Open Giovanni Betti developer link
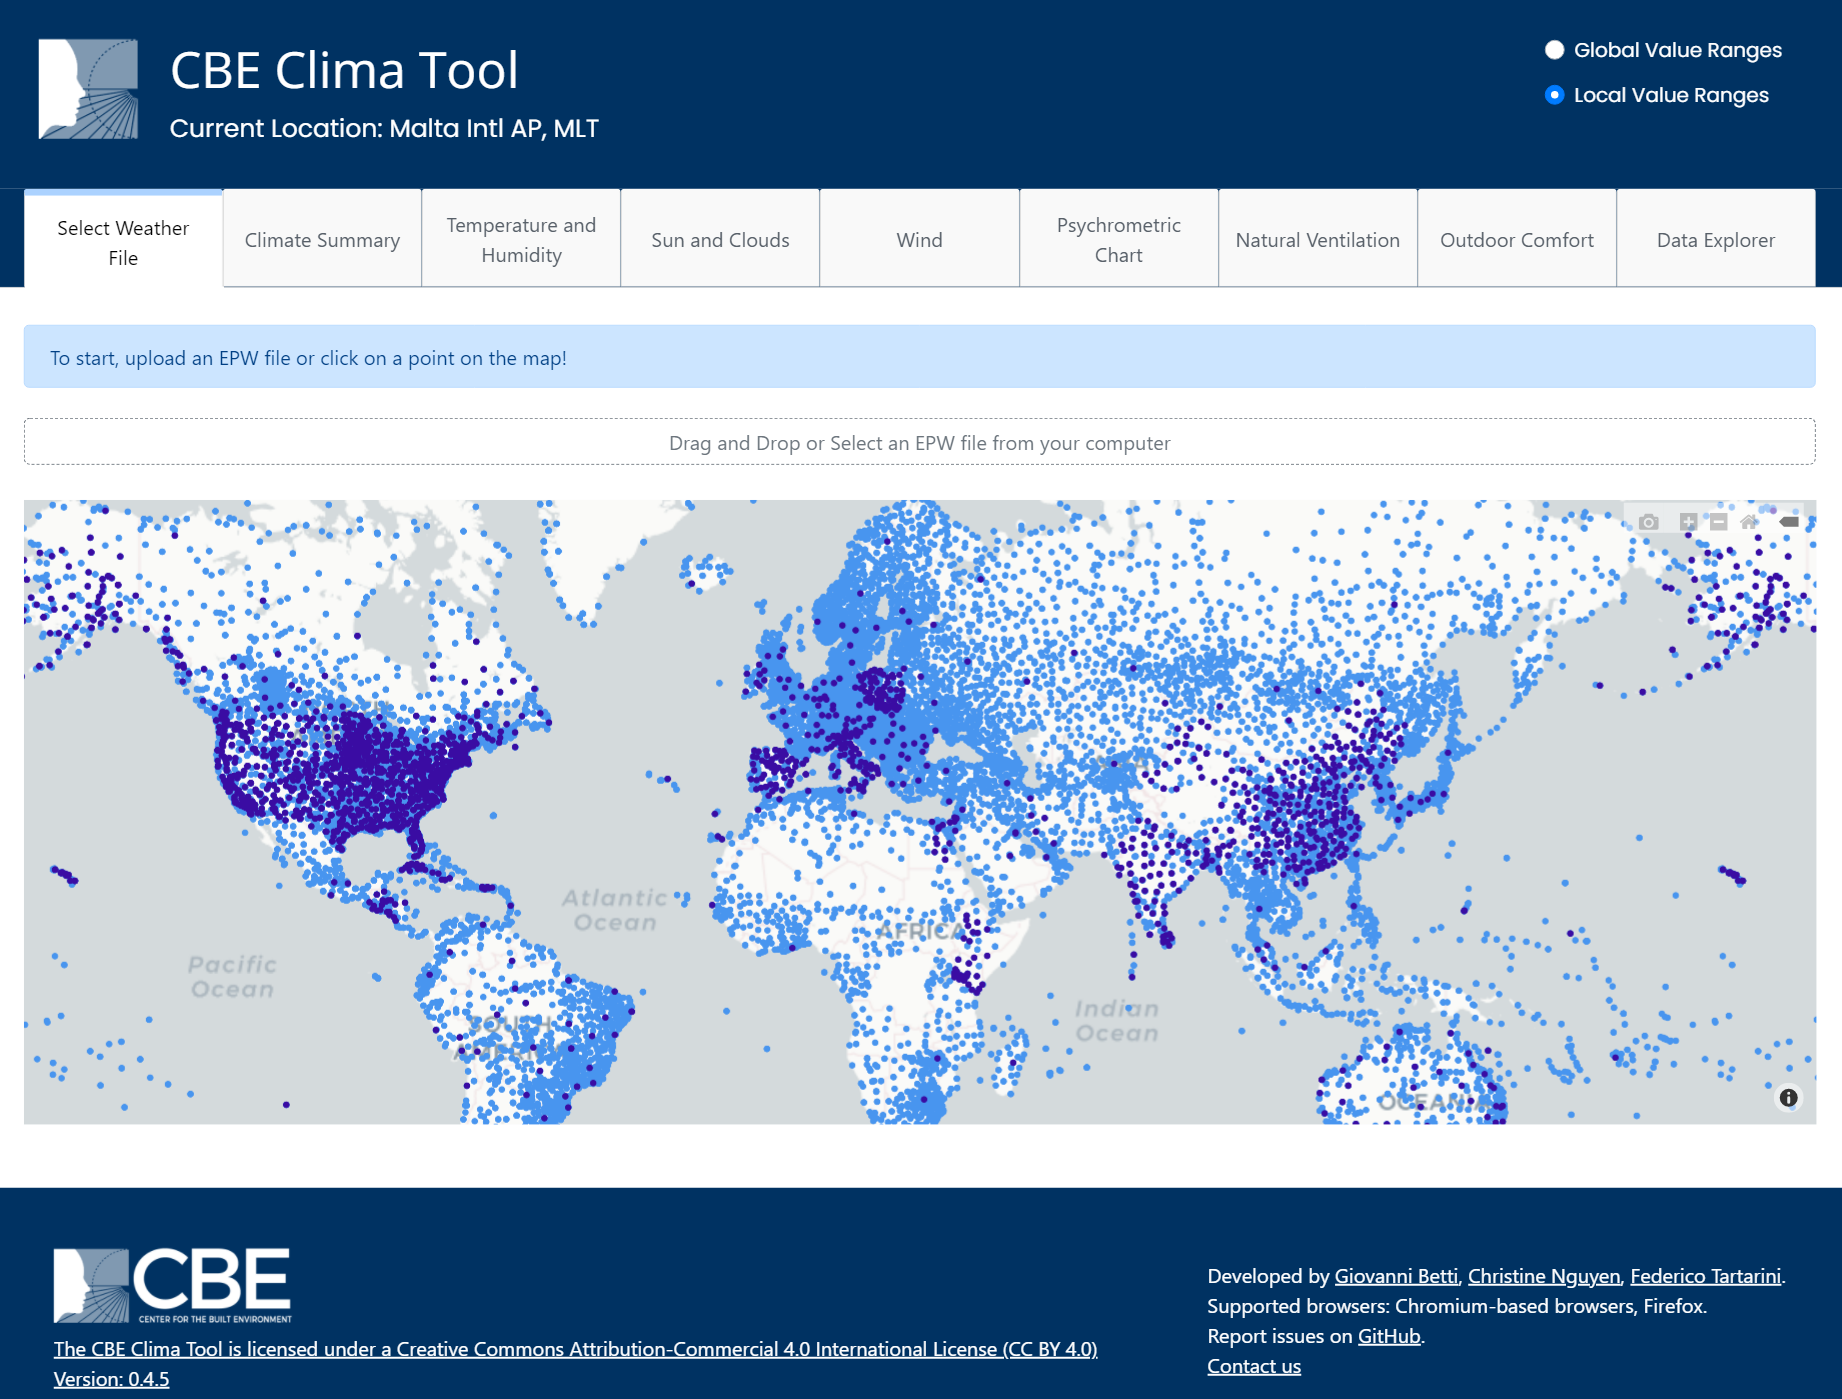 coord(1395,1276)
